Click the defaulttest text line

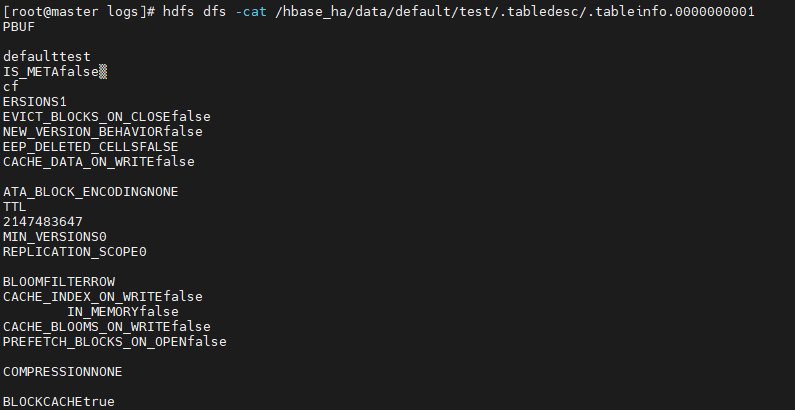point(47,57)
